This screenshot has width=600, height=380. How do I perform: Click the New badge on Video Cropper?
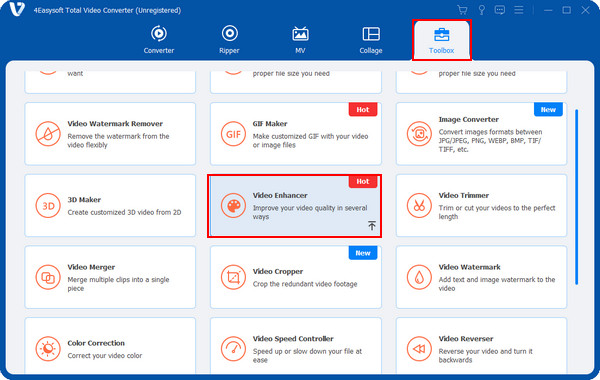pos(363,253)
